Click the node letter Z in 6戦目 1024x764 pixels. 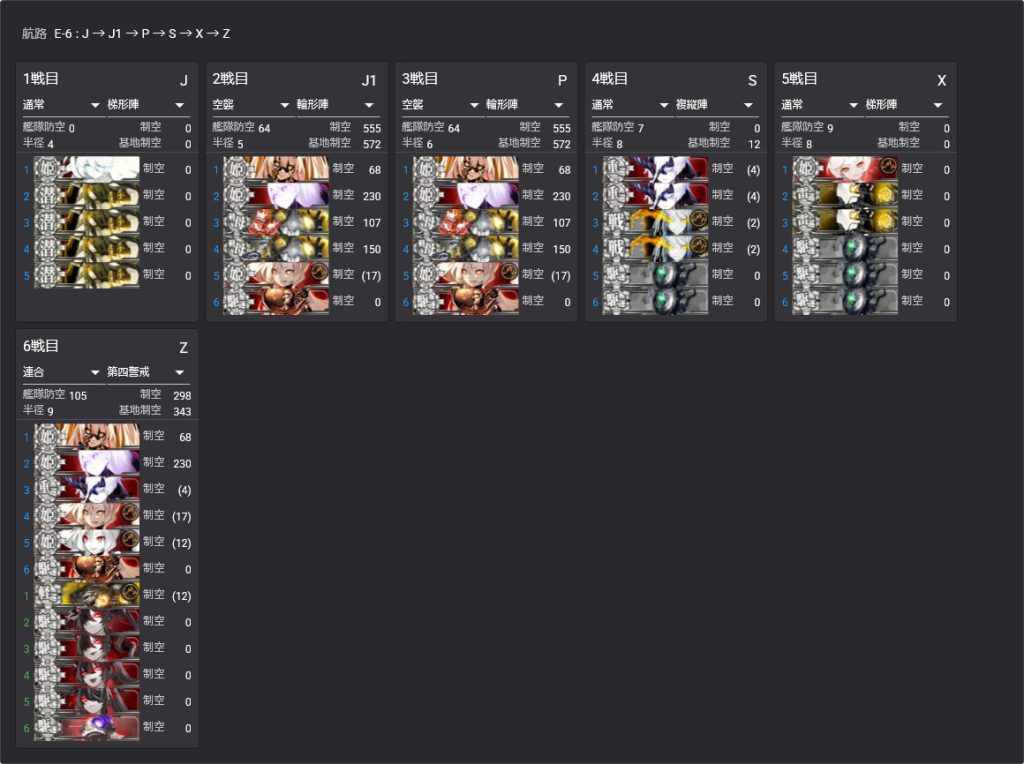point(183,348)
